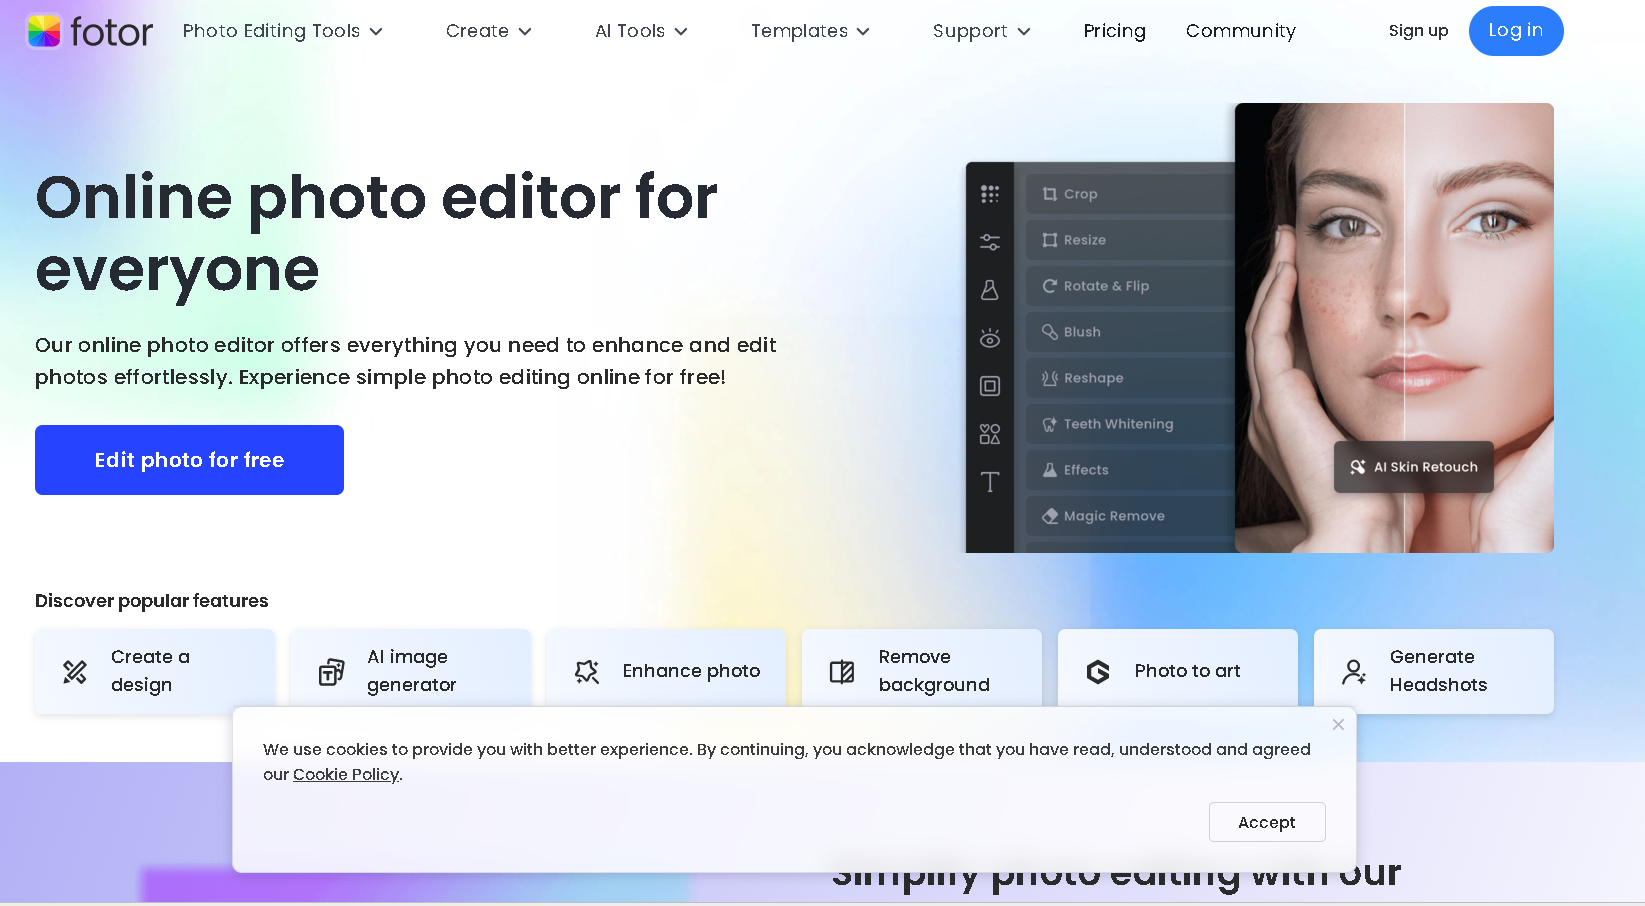Accept the cookie policy
1645x906 pixels.
pos(1267,822)
